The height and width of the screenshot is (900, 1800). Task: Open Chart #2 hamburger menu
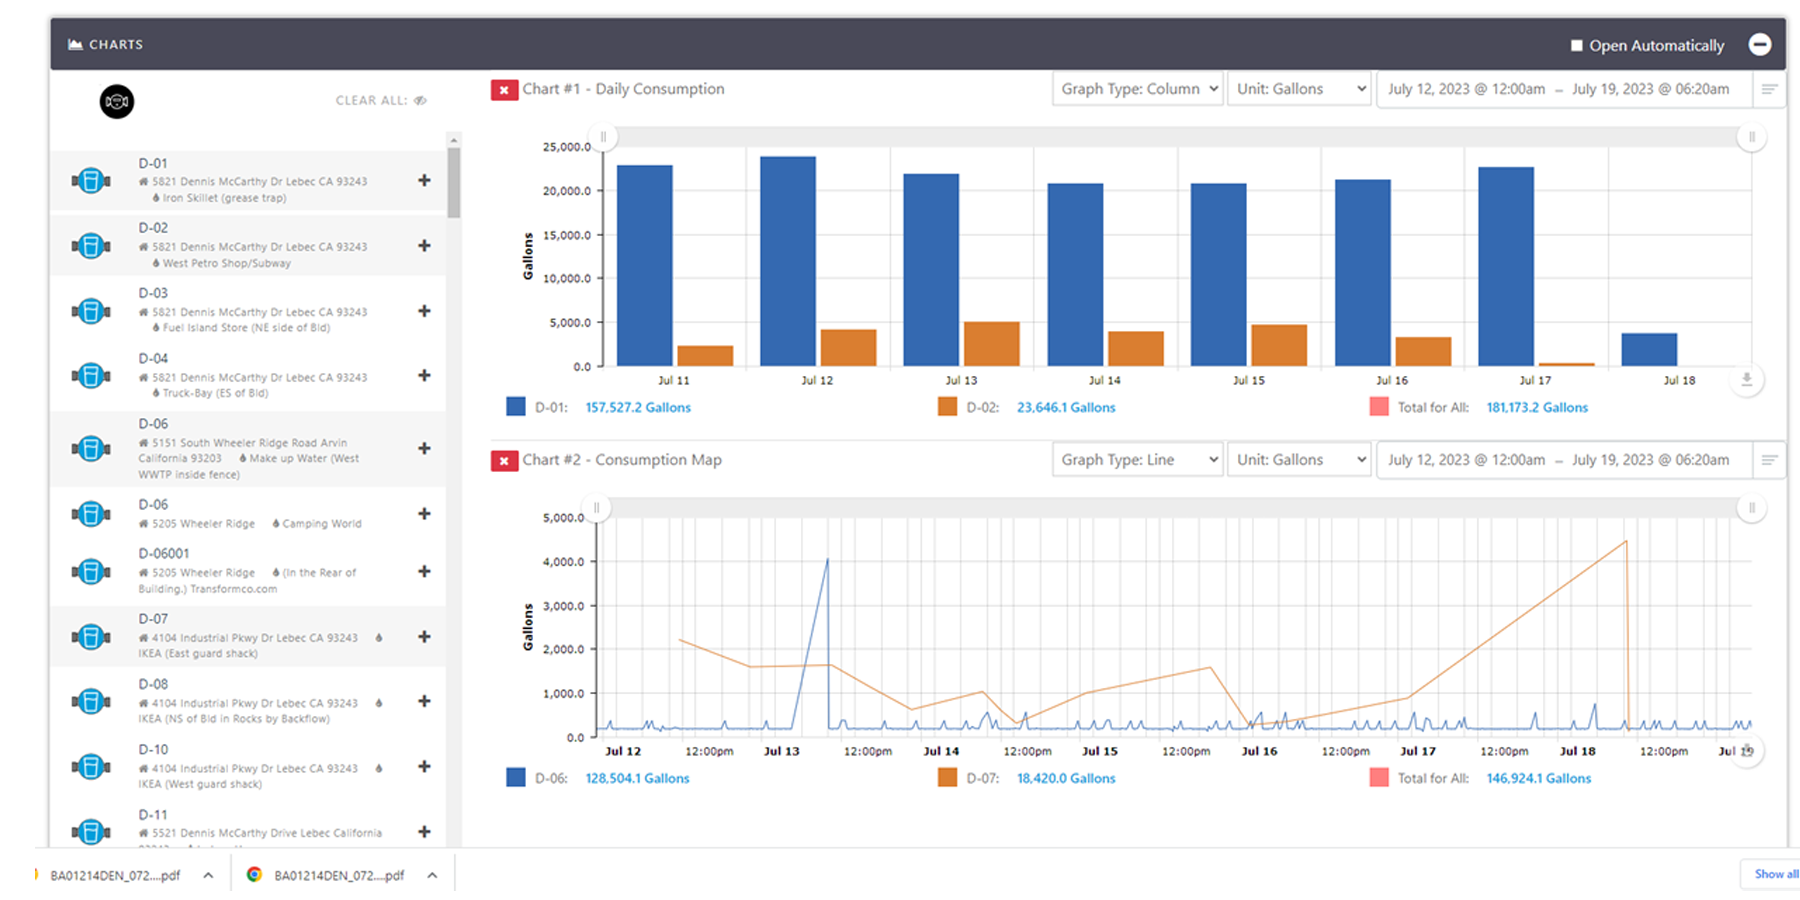click(x=1769, y=460)
